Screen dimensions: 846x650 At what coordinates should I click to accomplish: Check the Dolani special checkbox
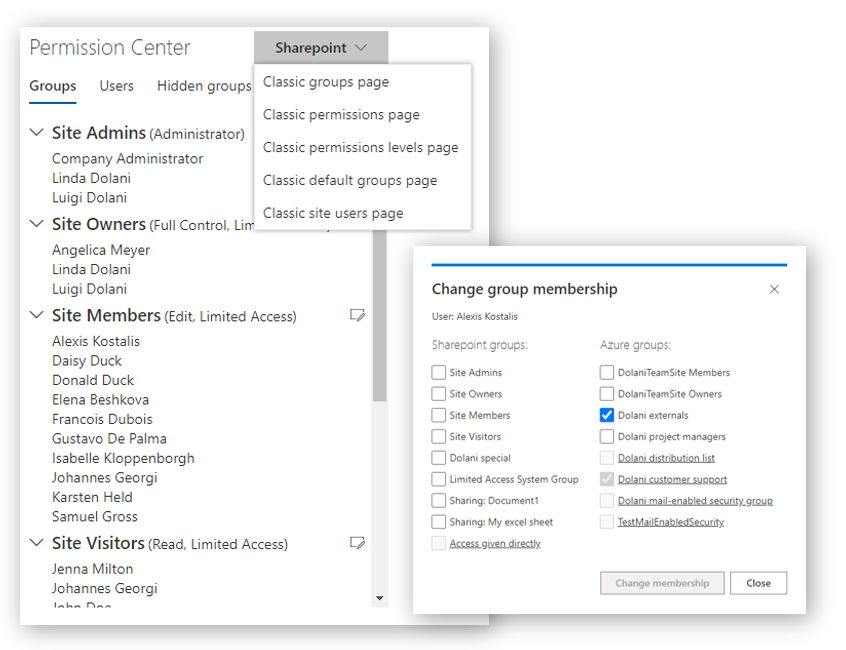click(439, 458)
